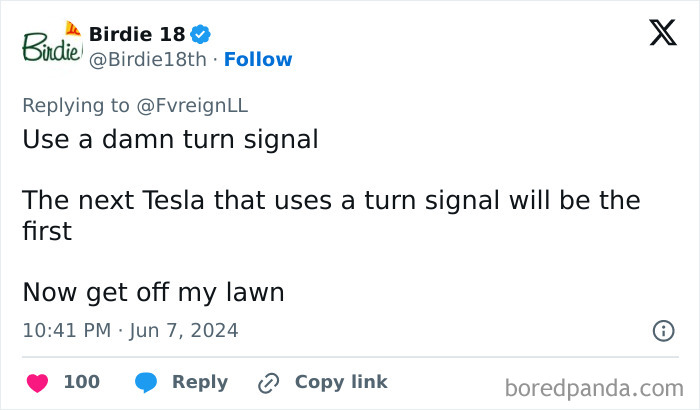Click the green Birdie script logo avatar
Image resolution: width=700 pixels, height=410 pixels.
coord(50,47)
